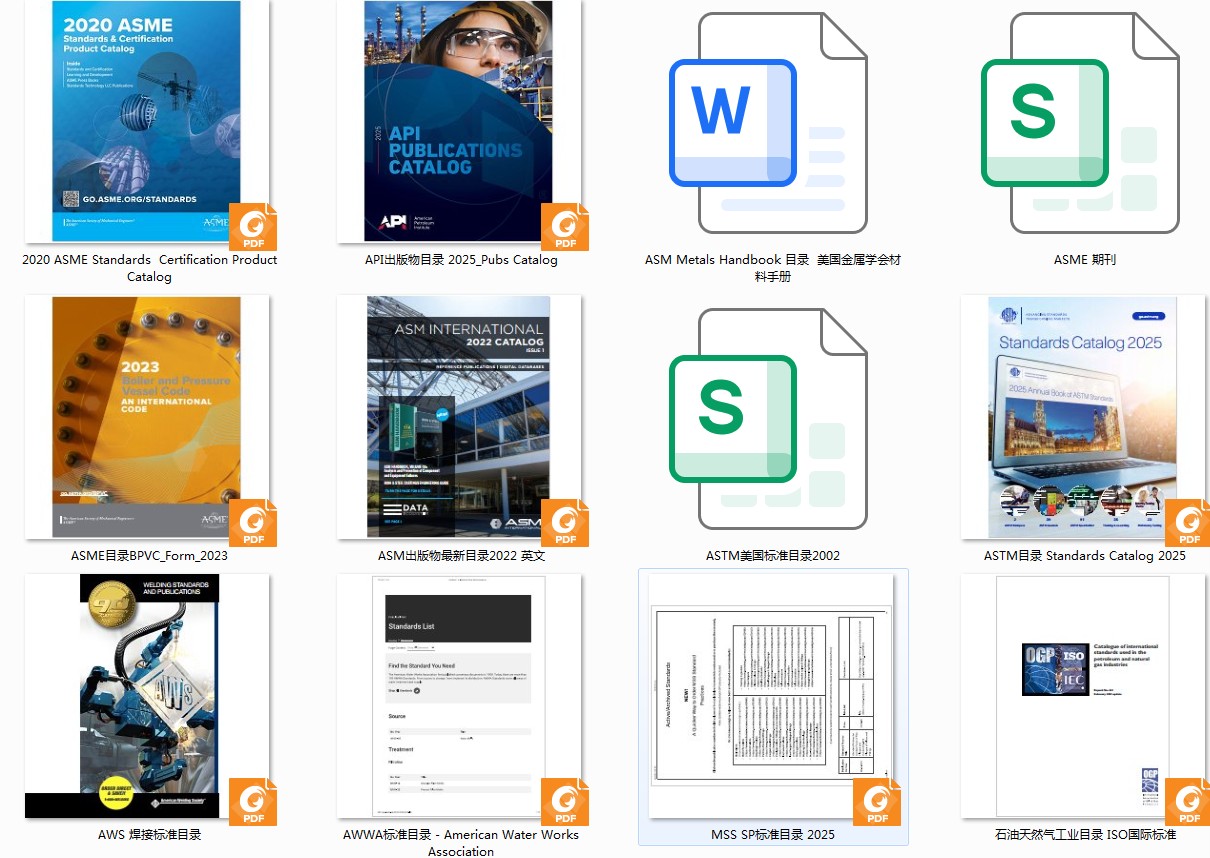Select the ASTM Standards Catalog 2025 cover thumbnail
The height and width of the screenshot is (858, 1210).
1083,417
